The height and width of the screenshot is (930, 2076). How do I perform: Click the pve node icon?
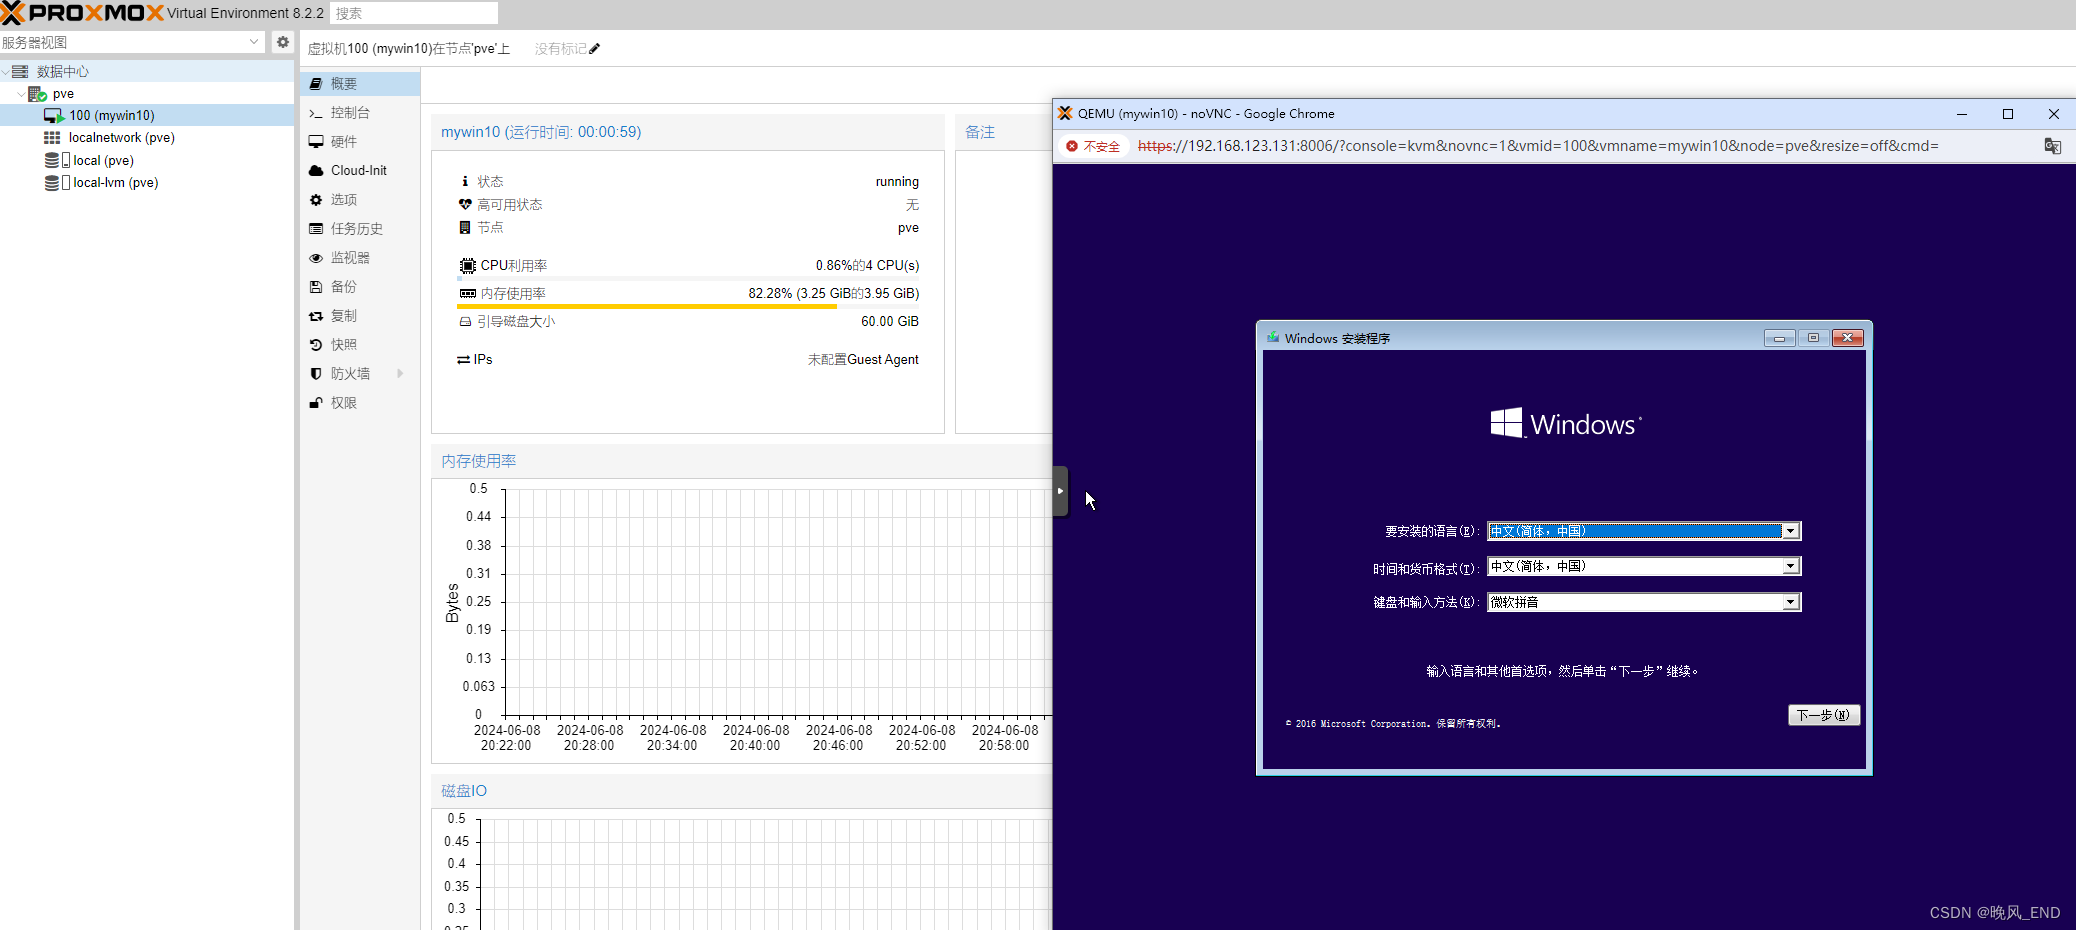click(x=37, y=93)
